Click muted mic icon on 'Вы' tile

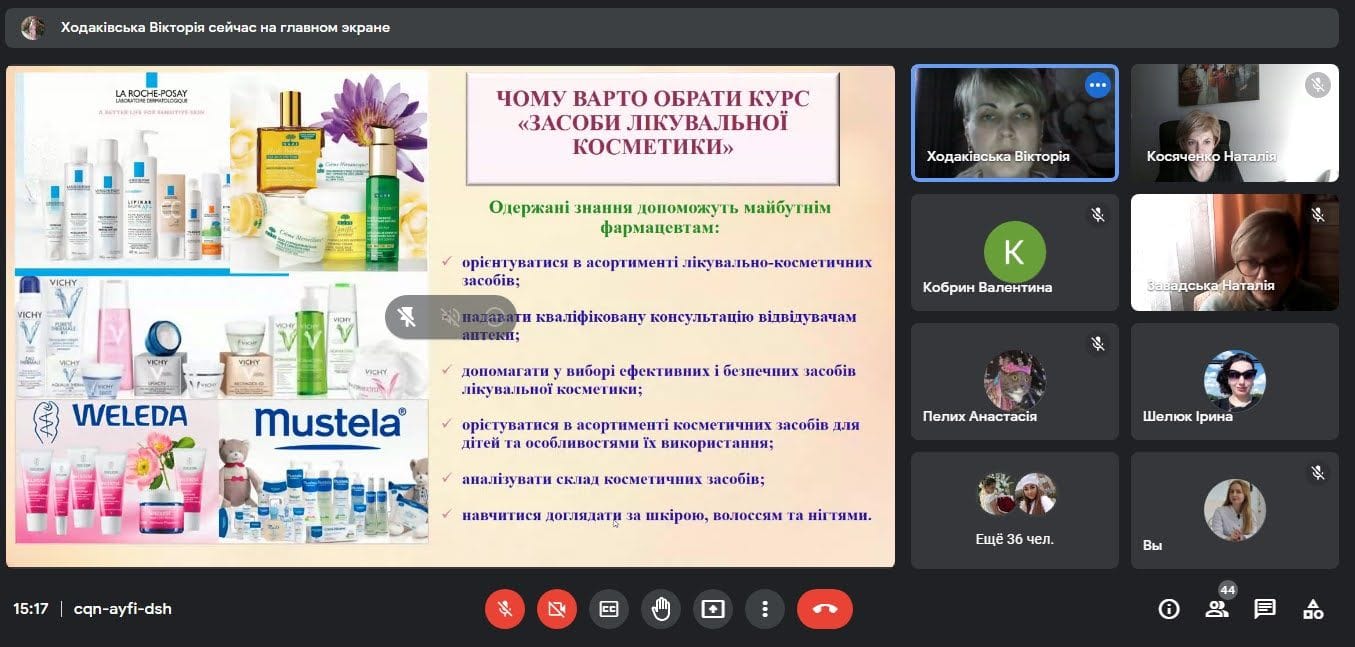coord(1318,472)
